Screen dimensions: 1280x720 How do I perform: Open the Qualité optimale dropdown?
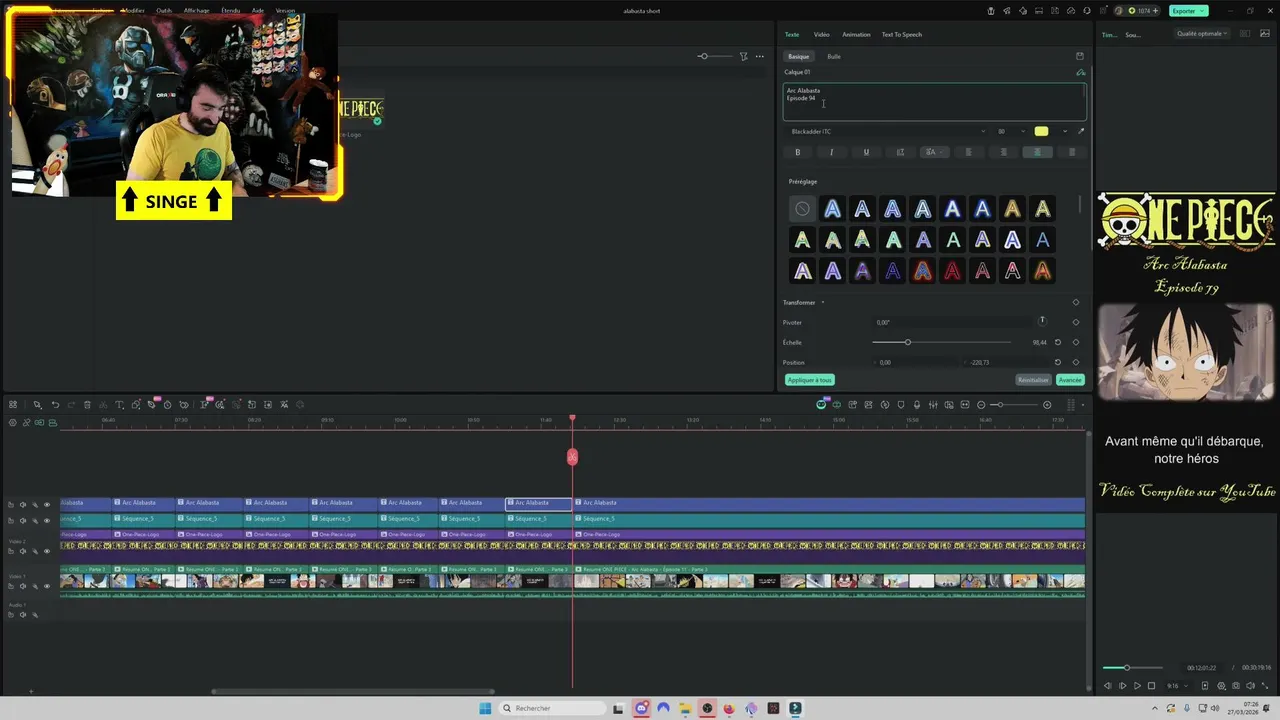(x=1202, y=34)
